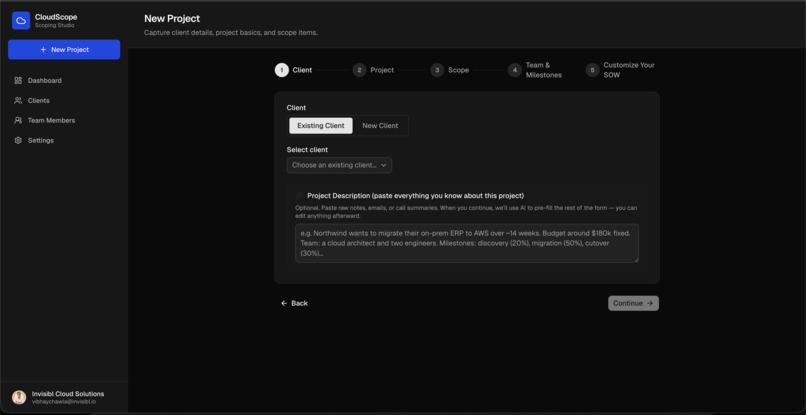Open the Team Members sidebar item
Screen dimensions: 806x415
point(64,120)
